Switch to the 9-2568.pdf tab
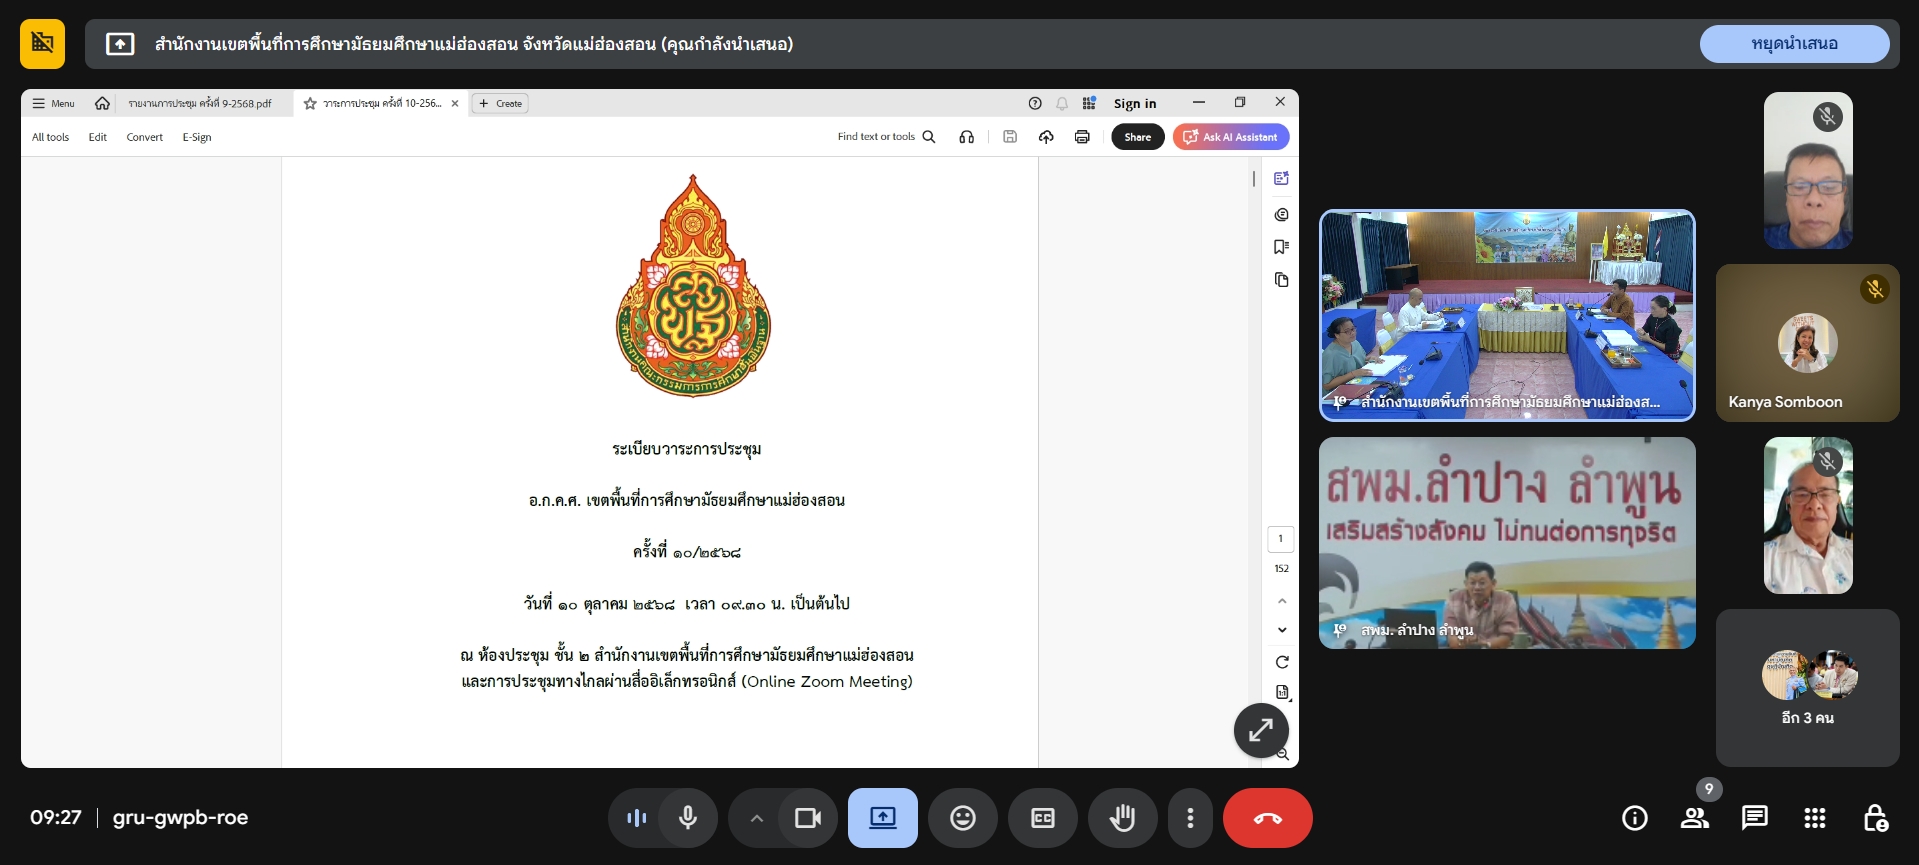The height and width of the screenshot is (865, 1919). pyautogui.click(x=200, y=103)
